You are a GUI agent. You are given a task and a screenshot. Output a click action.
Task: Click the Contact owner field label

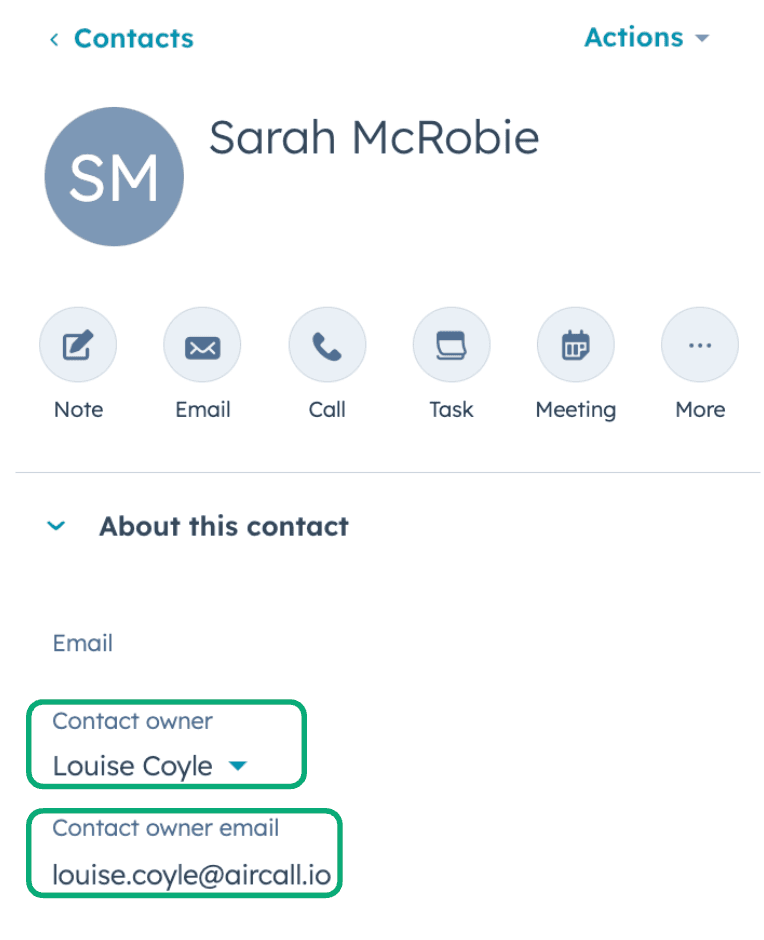tap(132, 721)
